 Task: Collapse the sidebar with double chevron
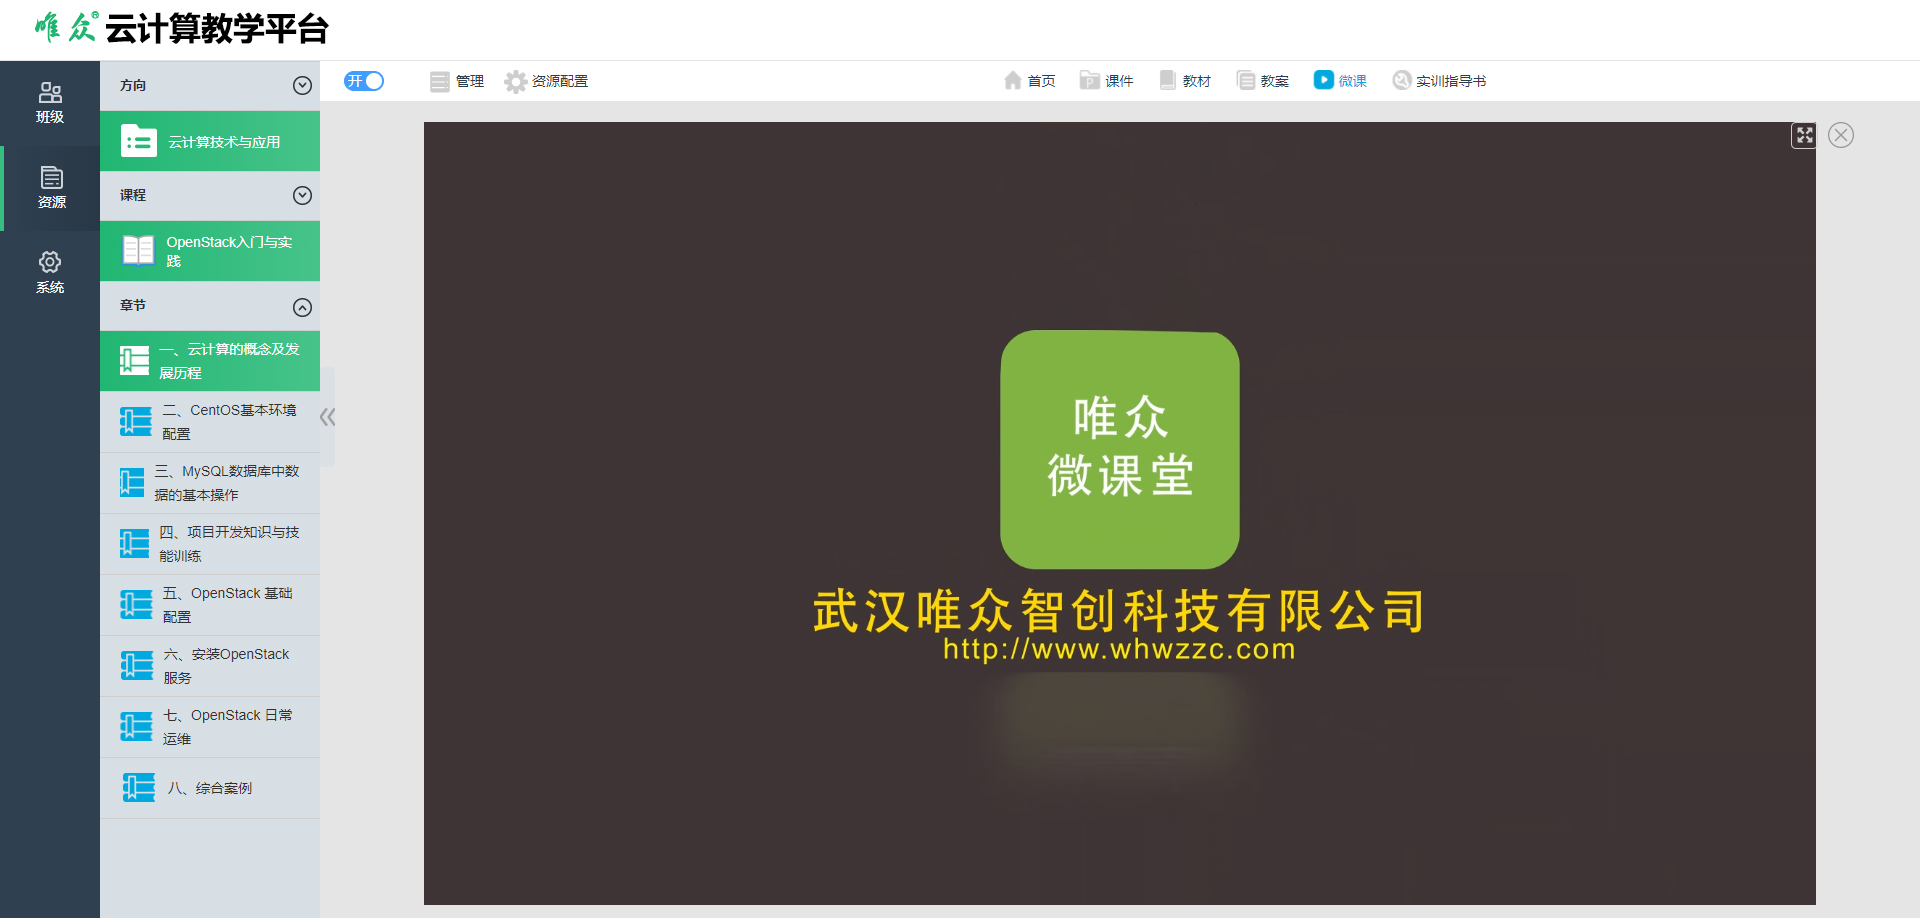click(327, 417)
